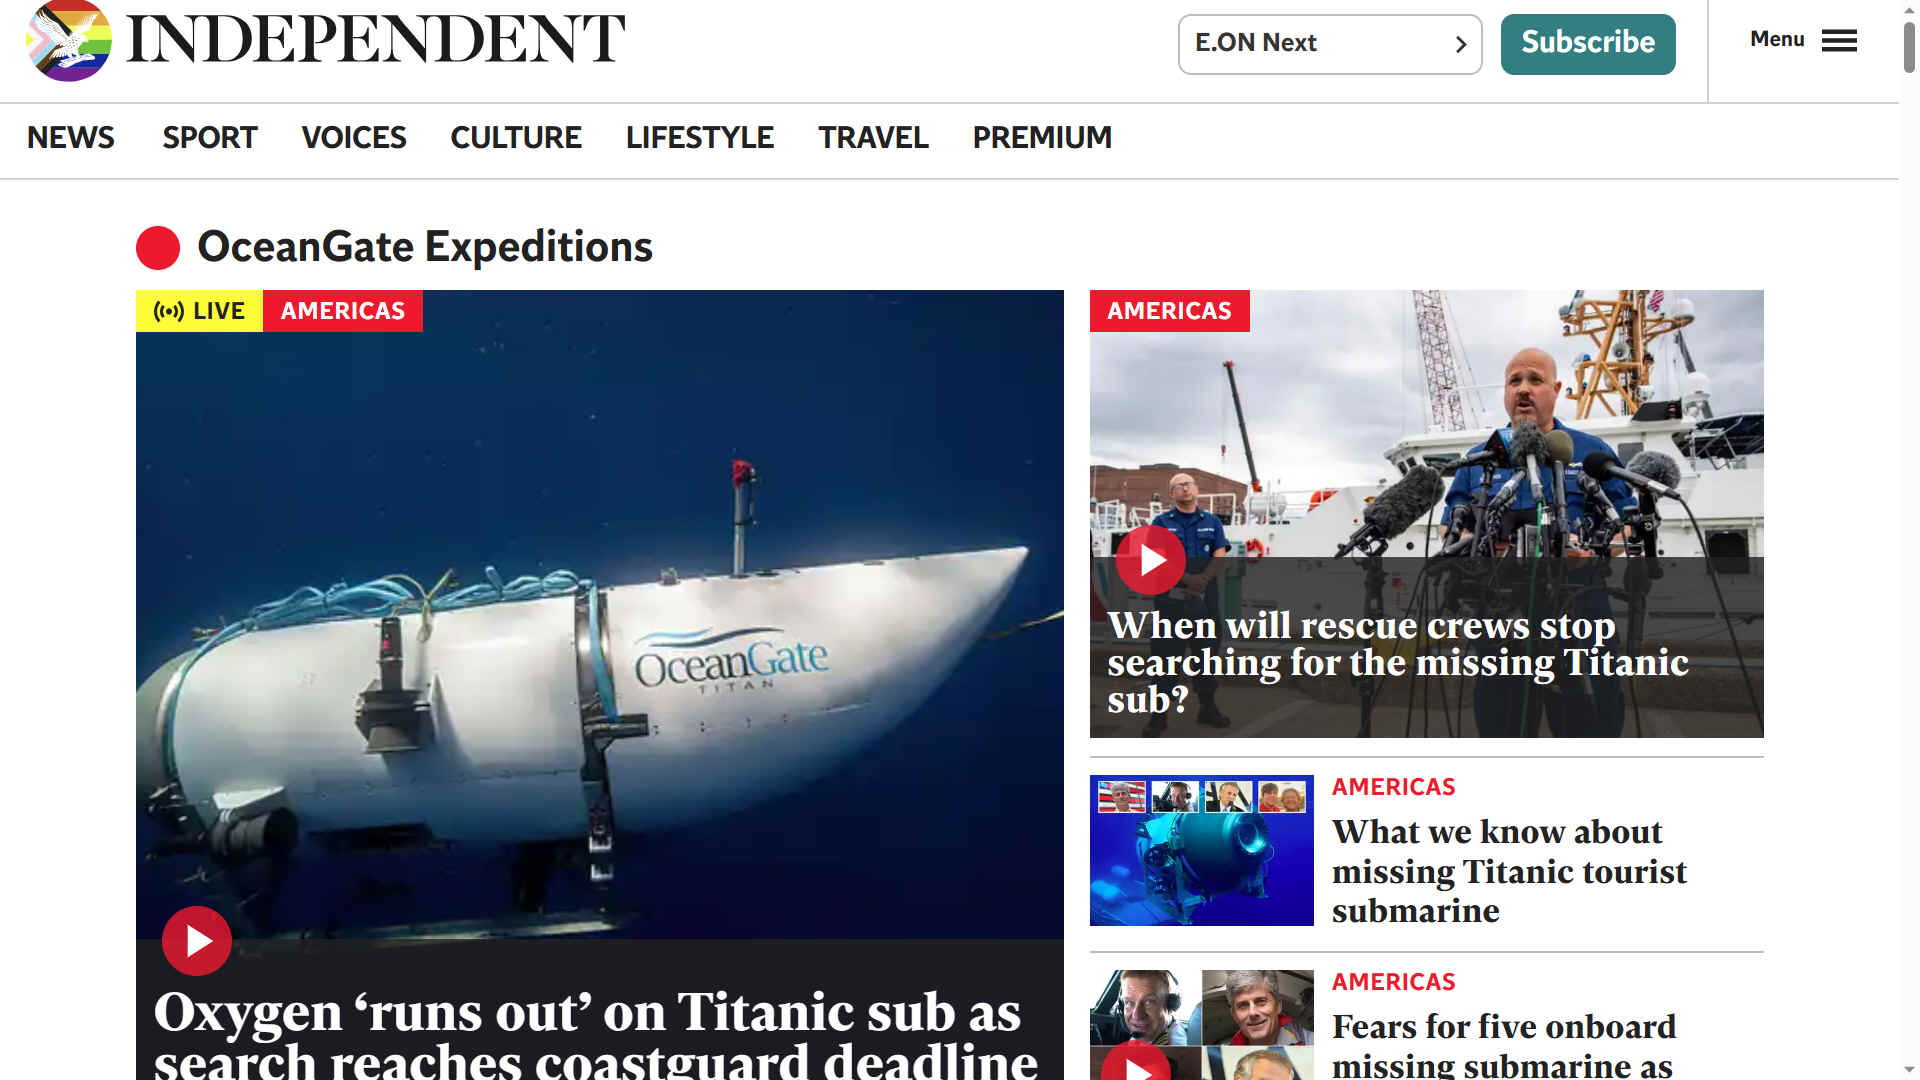Play the rescue crews press conference video
This screenshot has height=1080, width=1920.
(1151, 560)
